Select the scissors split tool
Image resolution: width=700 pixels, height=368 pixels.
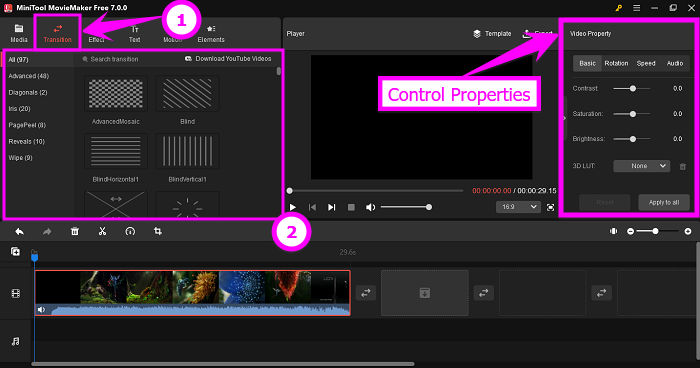[102, 231]
